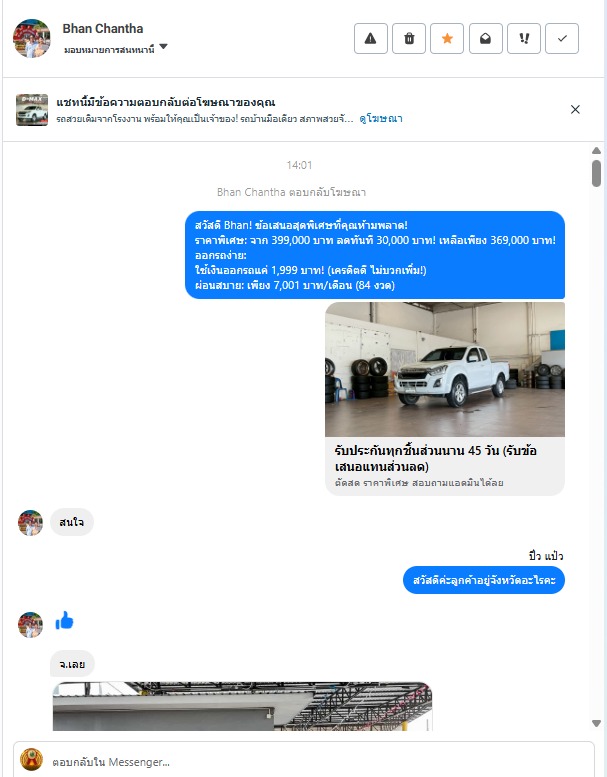
Task: Delete conversation with the trash icon
Action: tap(409, 39)
